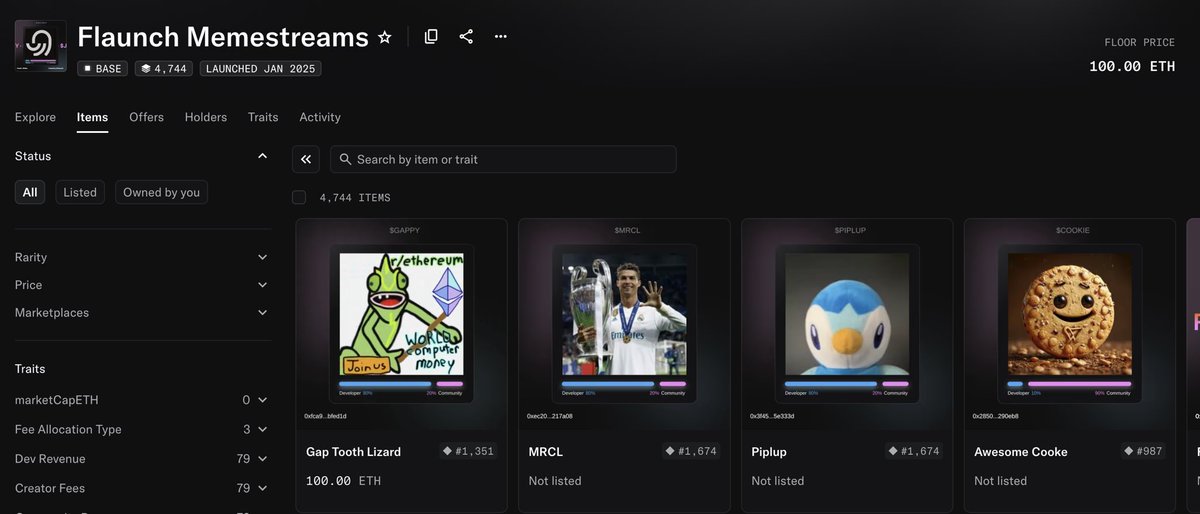Click the Piplup item title

pos(769,452)
